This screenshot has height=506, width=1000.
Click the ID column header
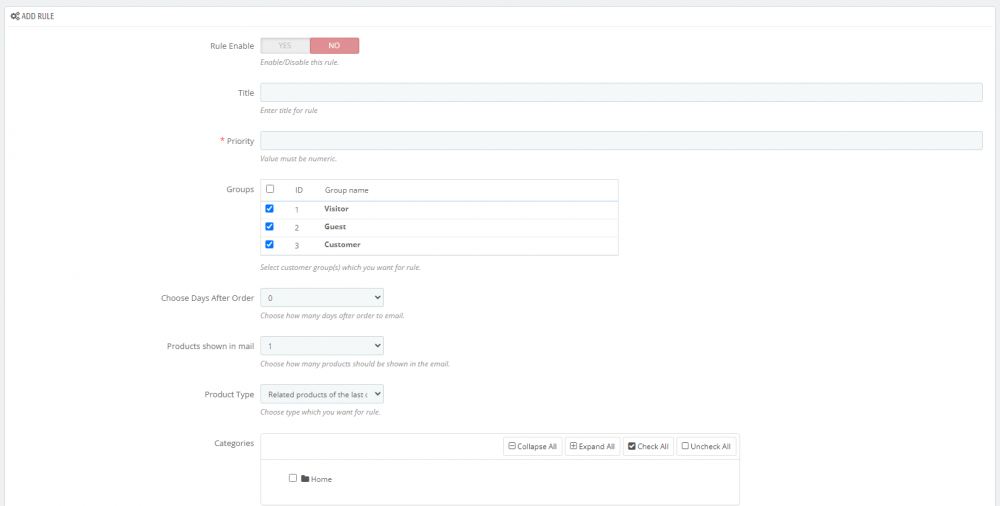pyautogui.click(x=298, y=190)
